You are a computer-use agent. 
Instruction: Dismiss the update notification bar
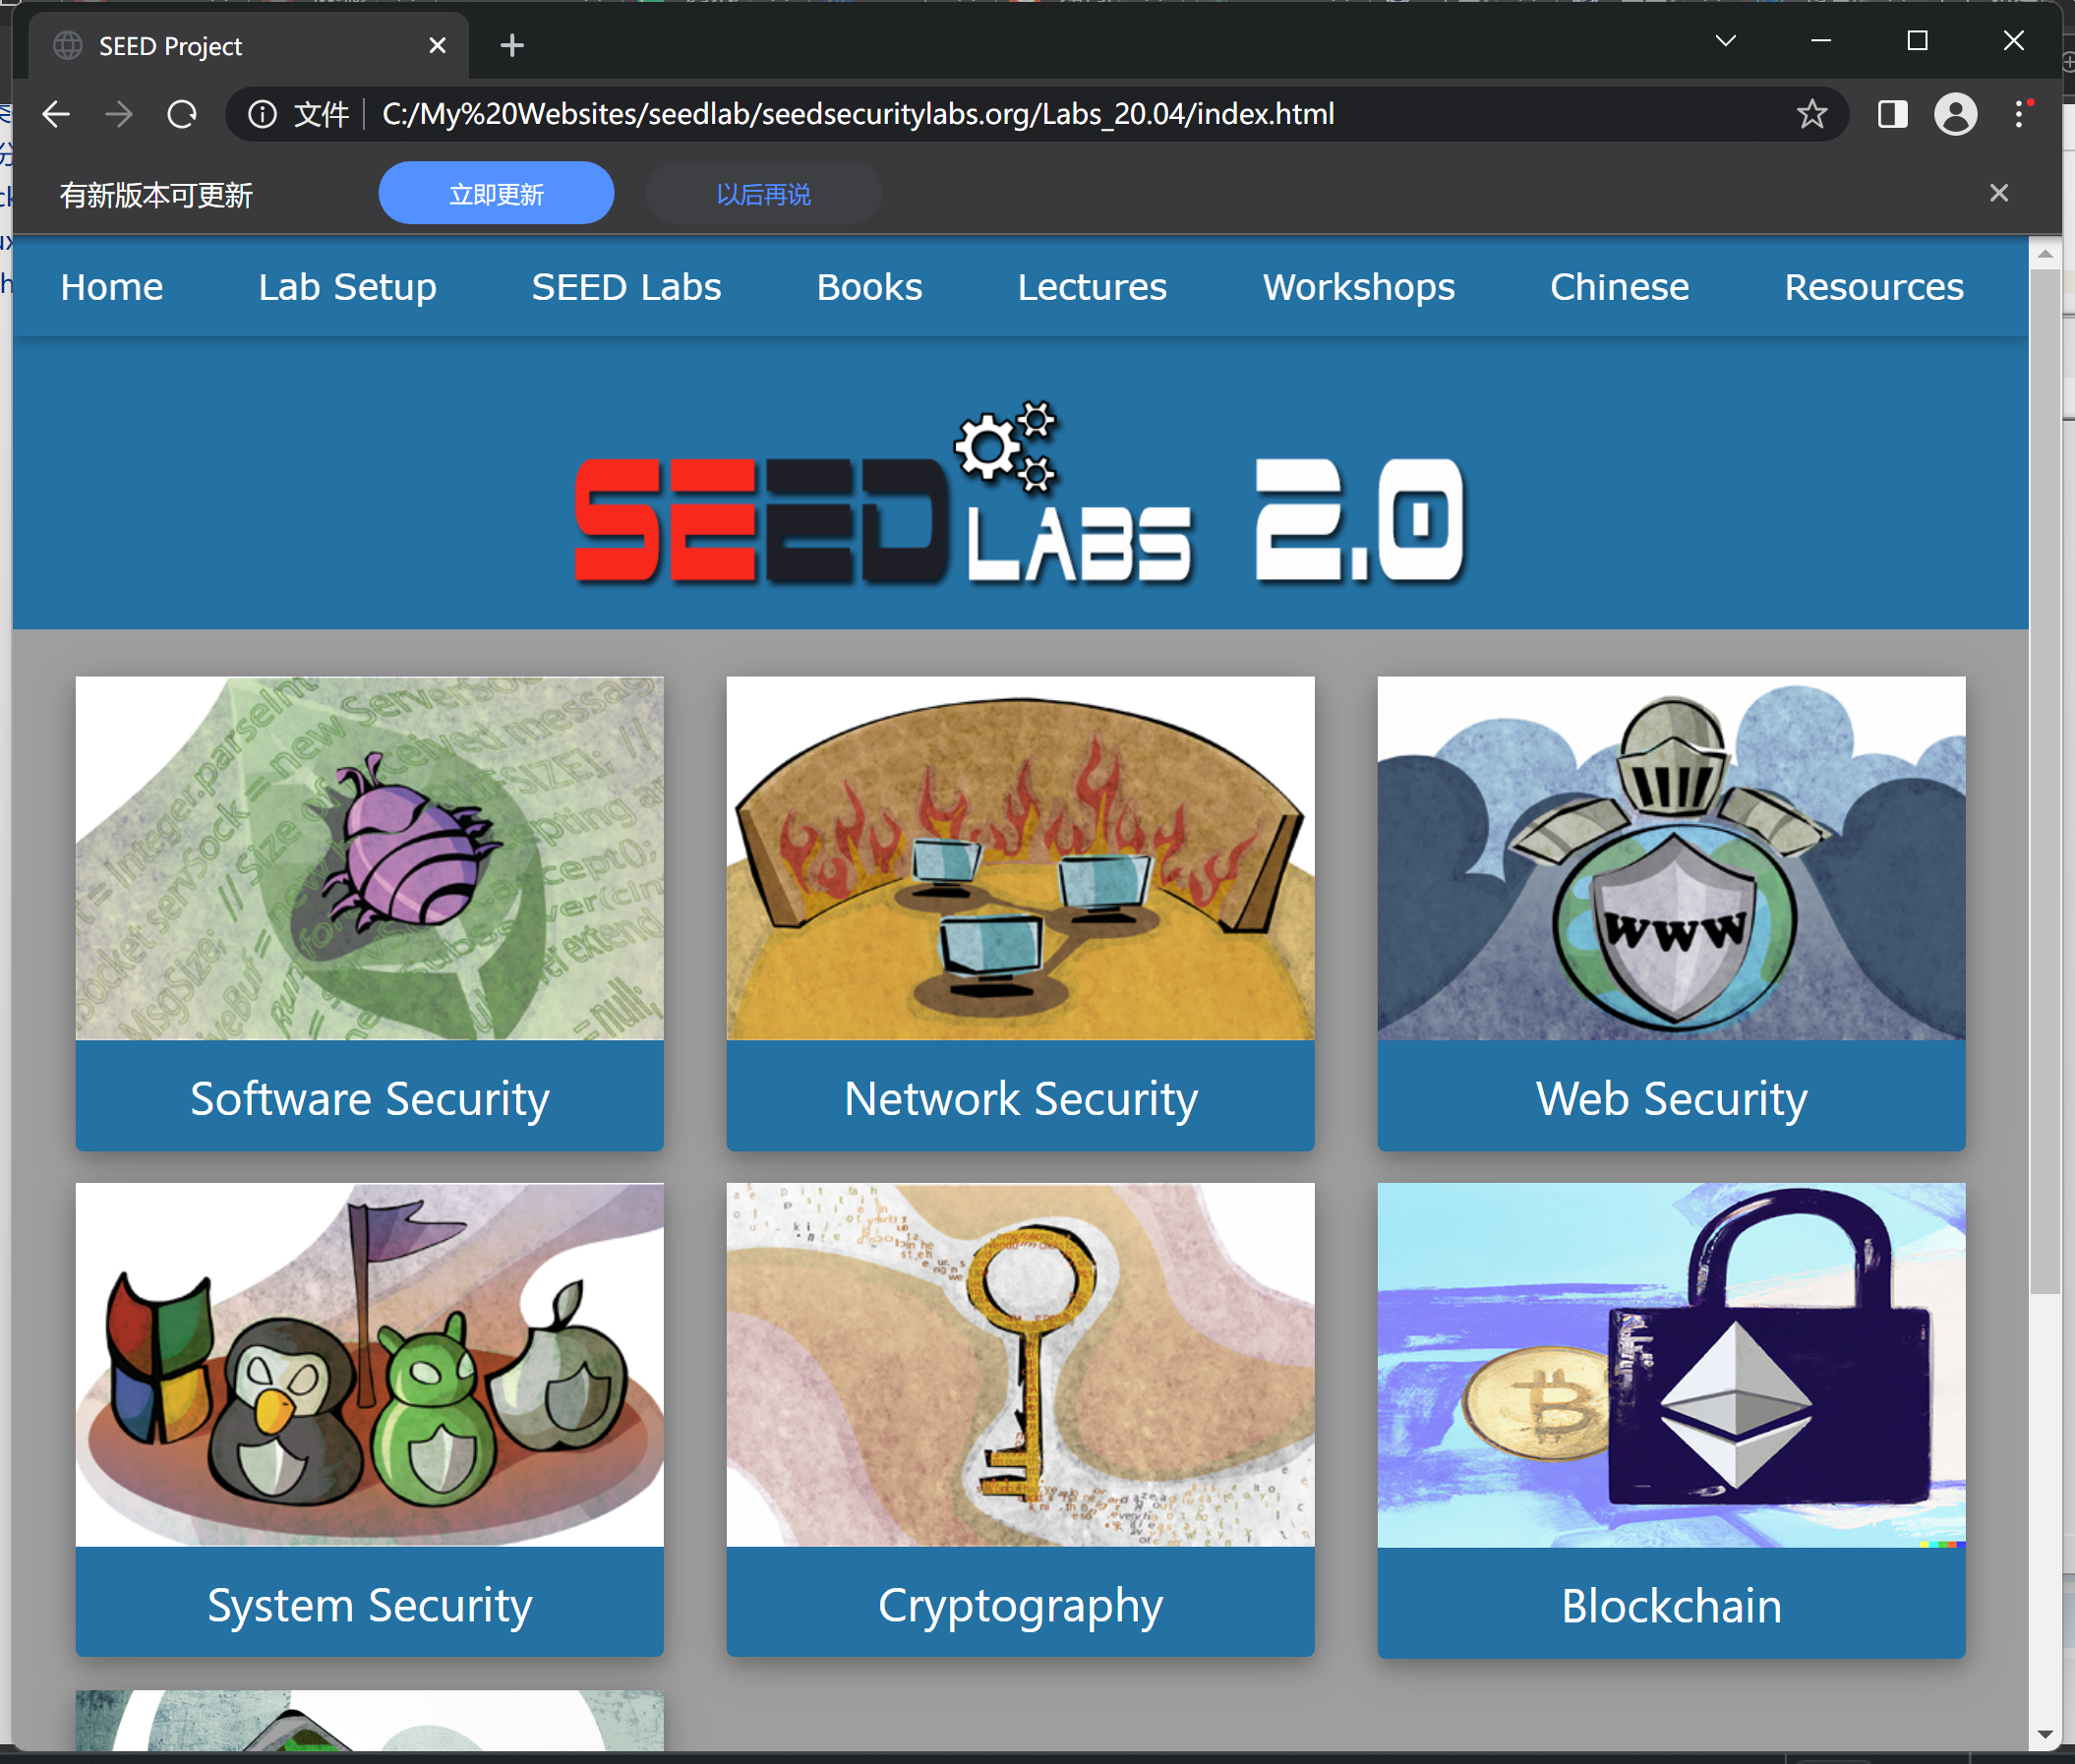(x=1999, y=193)
